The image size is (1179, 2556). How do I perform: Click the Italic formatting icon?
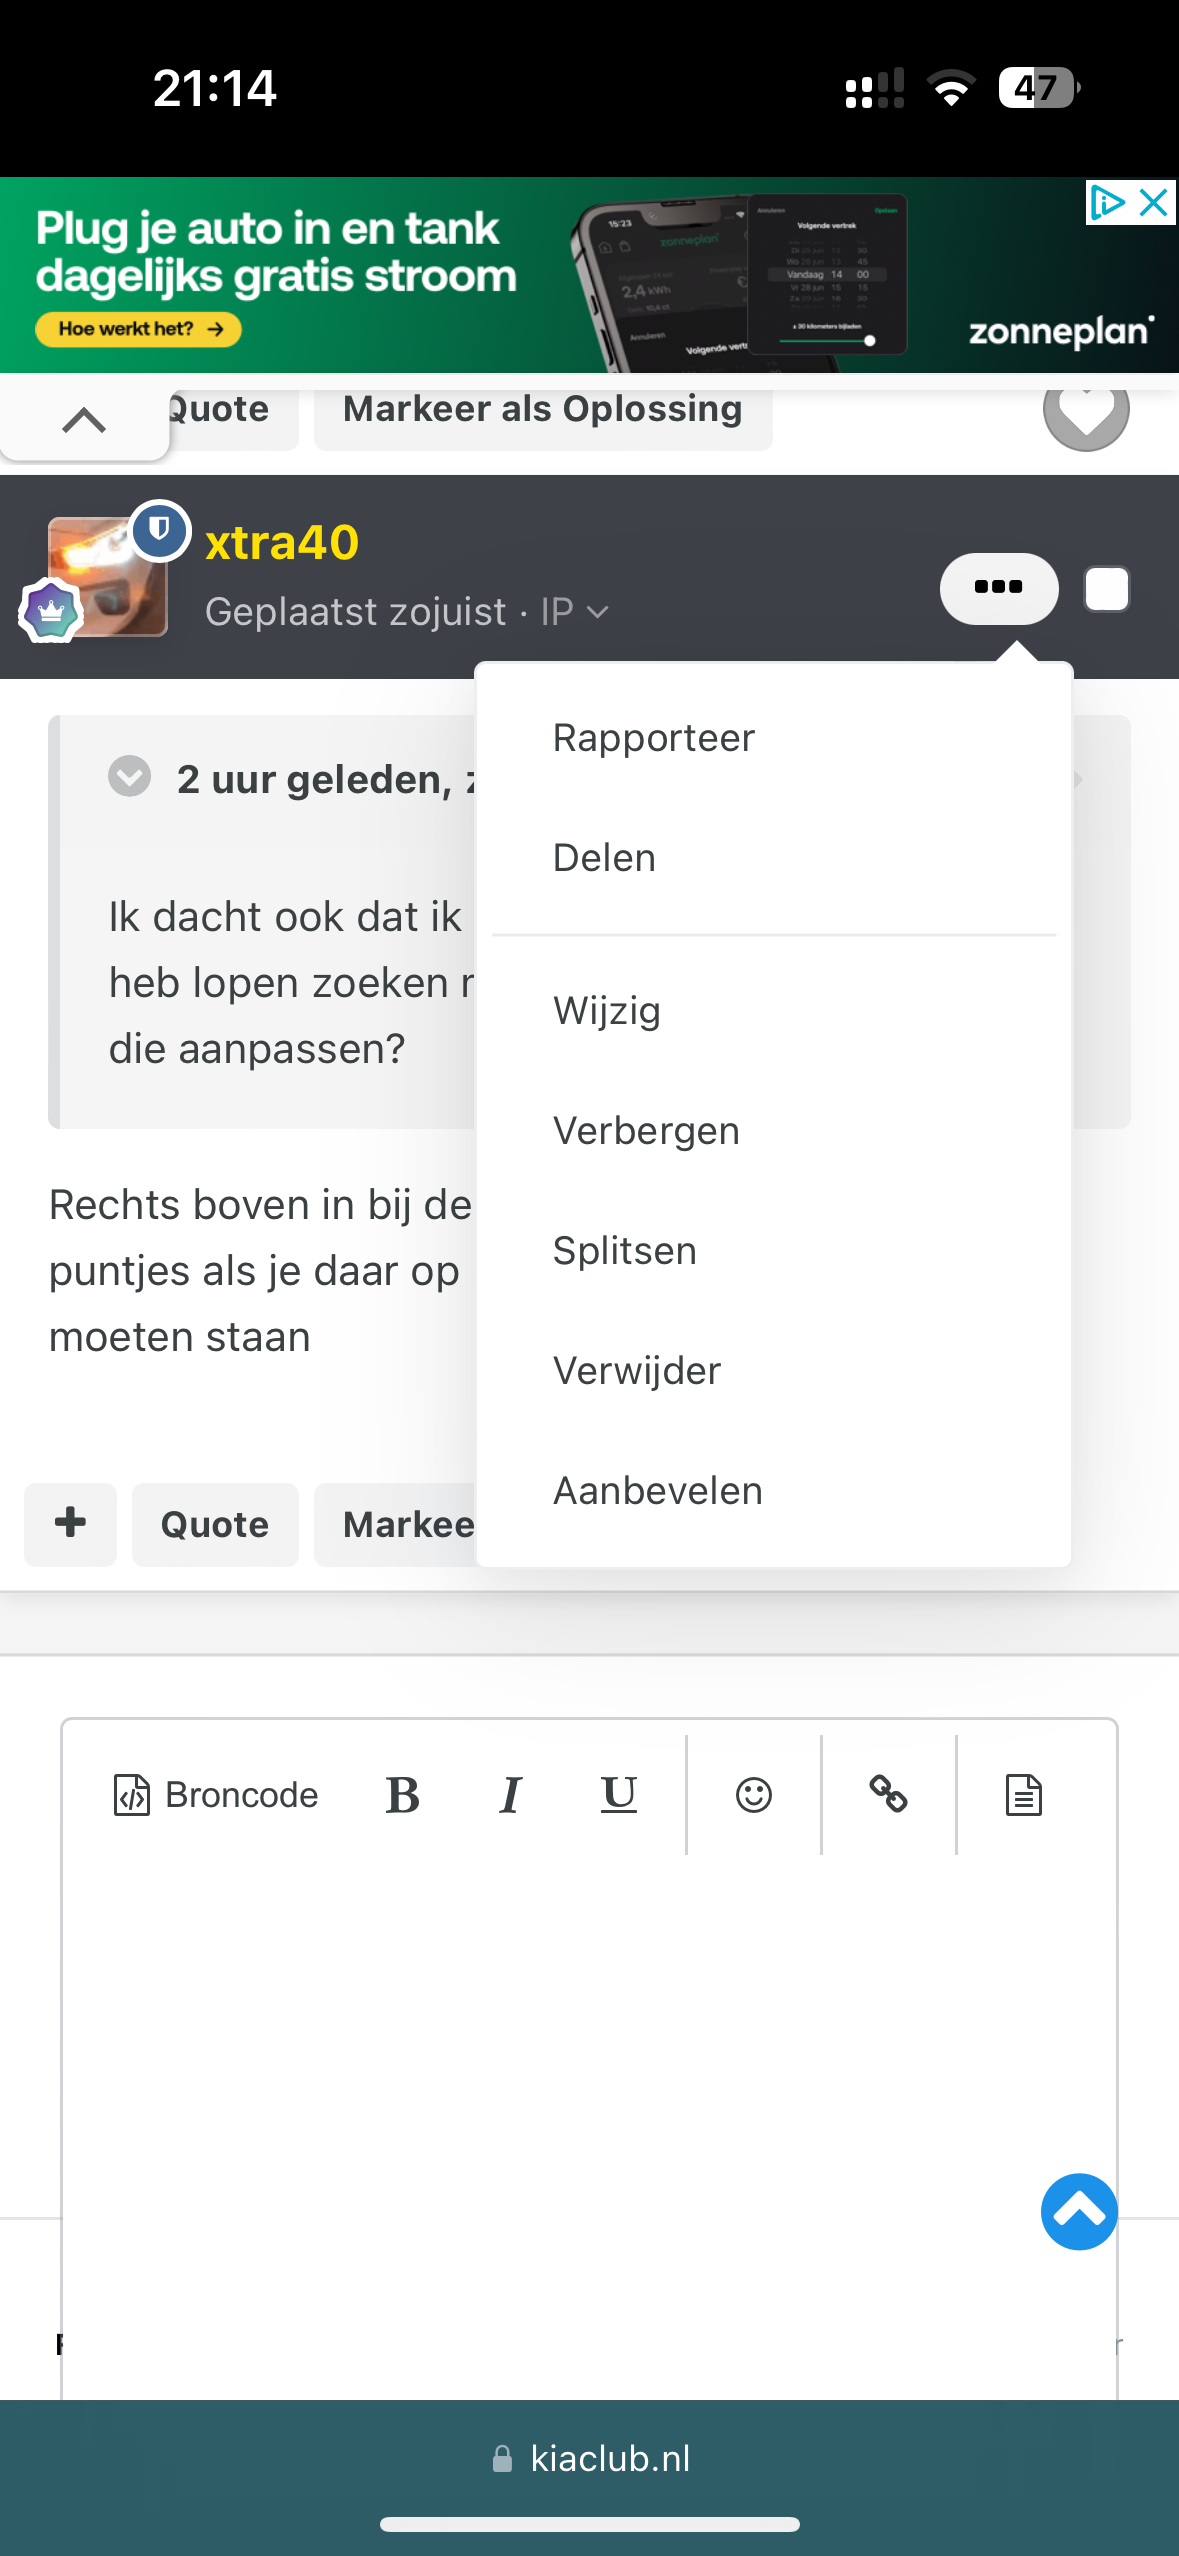510,1796
